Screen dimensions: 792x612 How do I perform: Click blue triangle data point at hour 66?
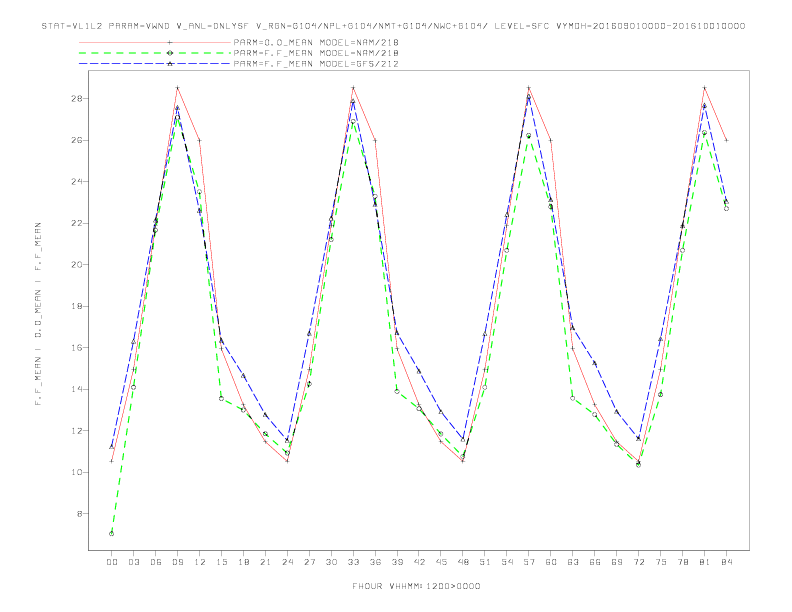(595, 363)
